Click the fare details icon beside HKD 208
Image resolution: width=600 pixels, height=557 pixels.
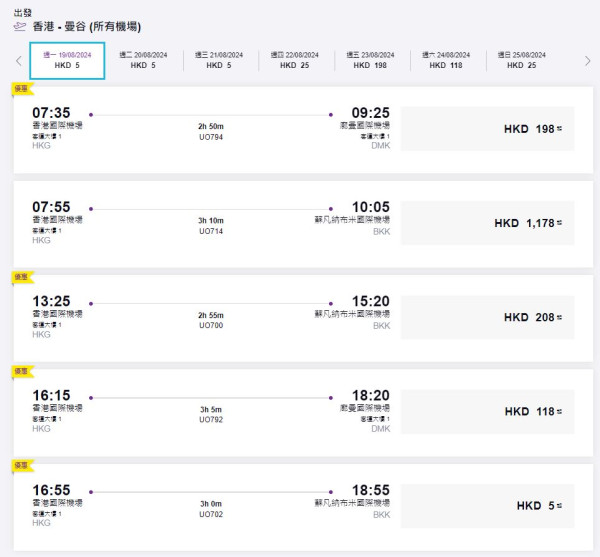pos(559,318)
